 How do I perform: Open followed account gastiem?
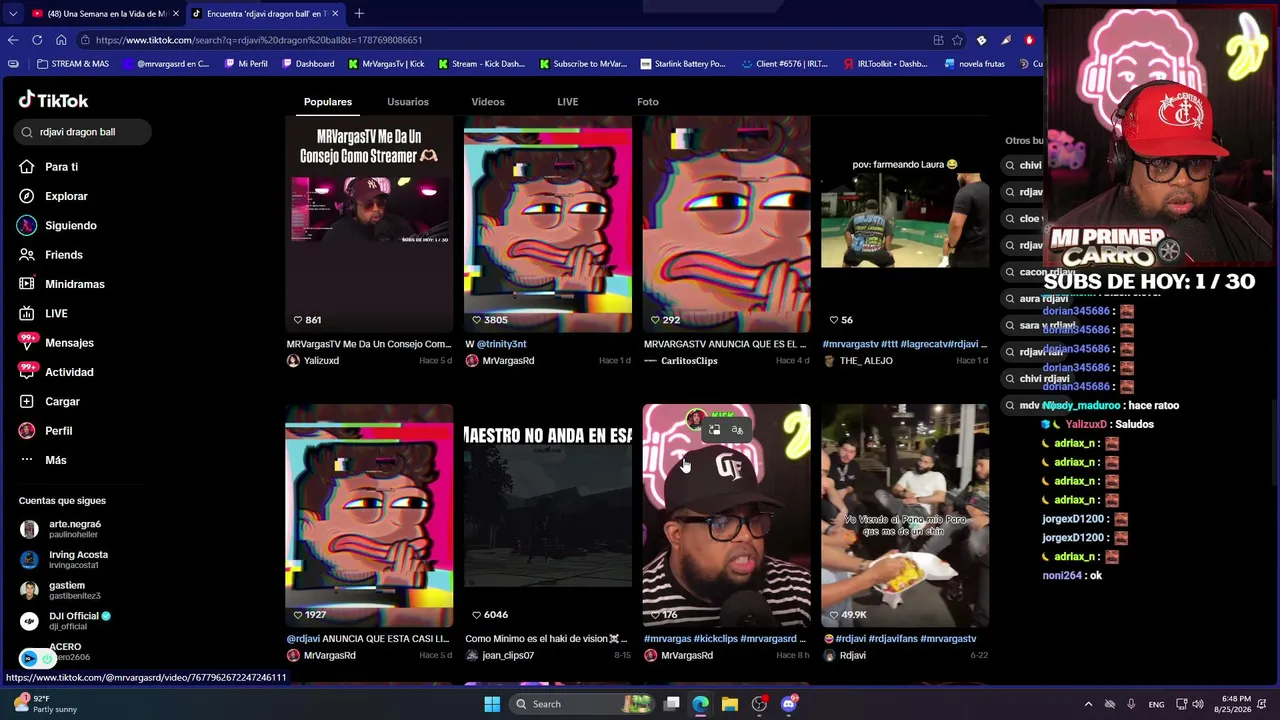[x=60, y=590]
